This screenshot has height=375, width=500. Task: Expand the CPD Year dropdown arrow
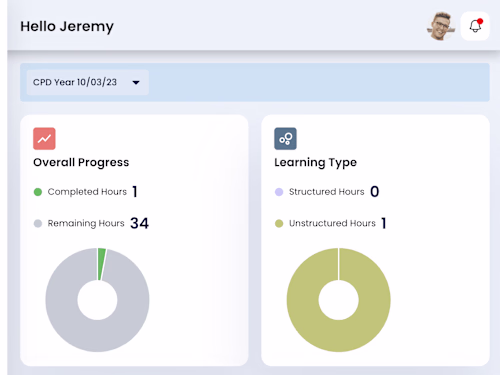pos(136,82)
